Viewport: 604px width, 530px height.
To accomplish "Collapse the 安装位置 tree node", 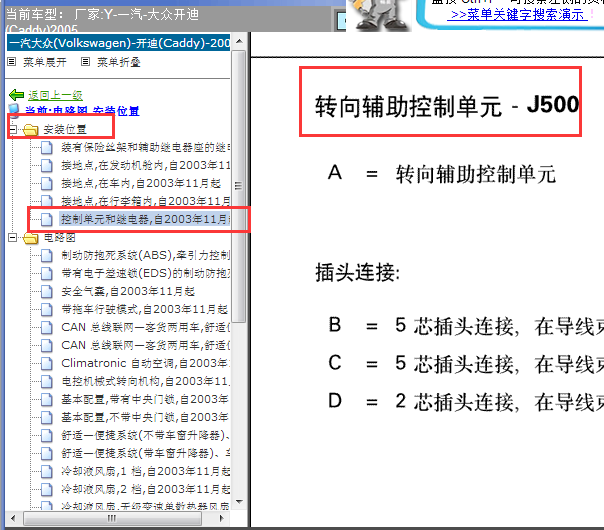I will coord(12,130).
